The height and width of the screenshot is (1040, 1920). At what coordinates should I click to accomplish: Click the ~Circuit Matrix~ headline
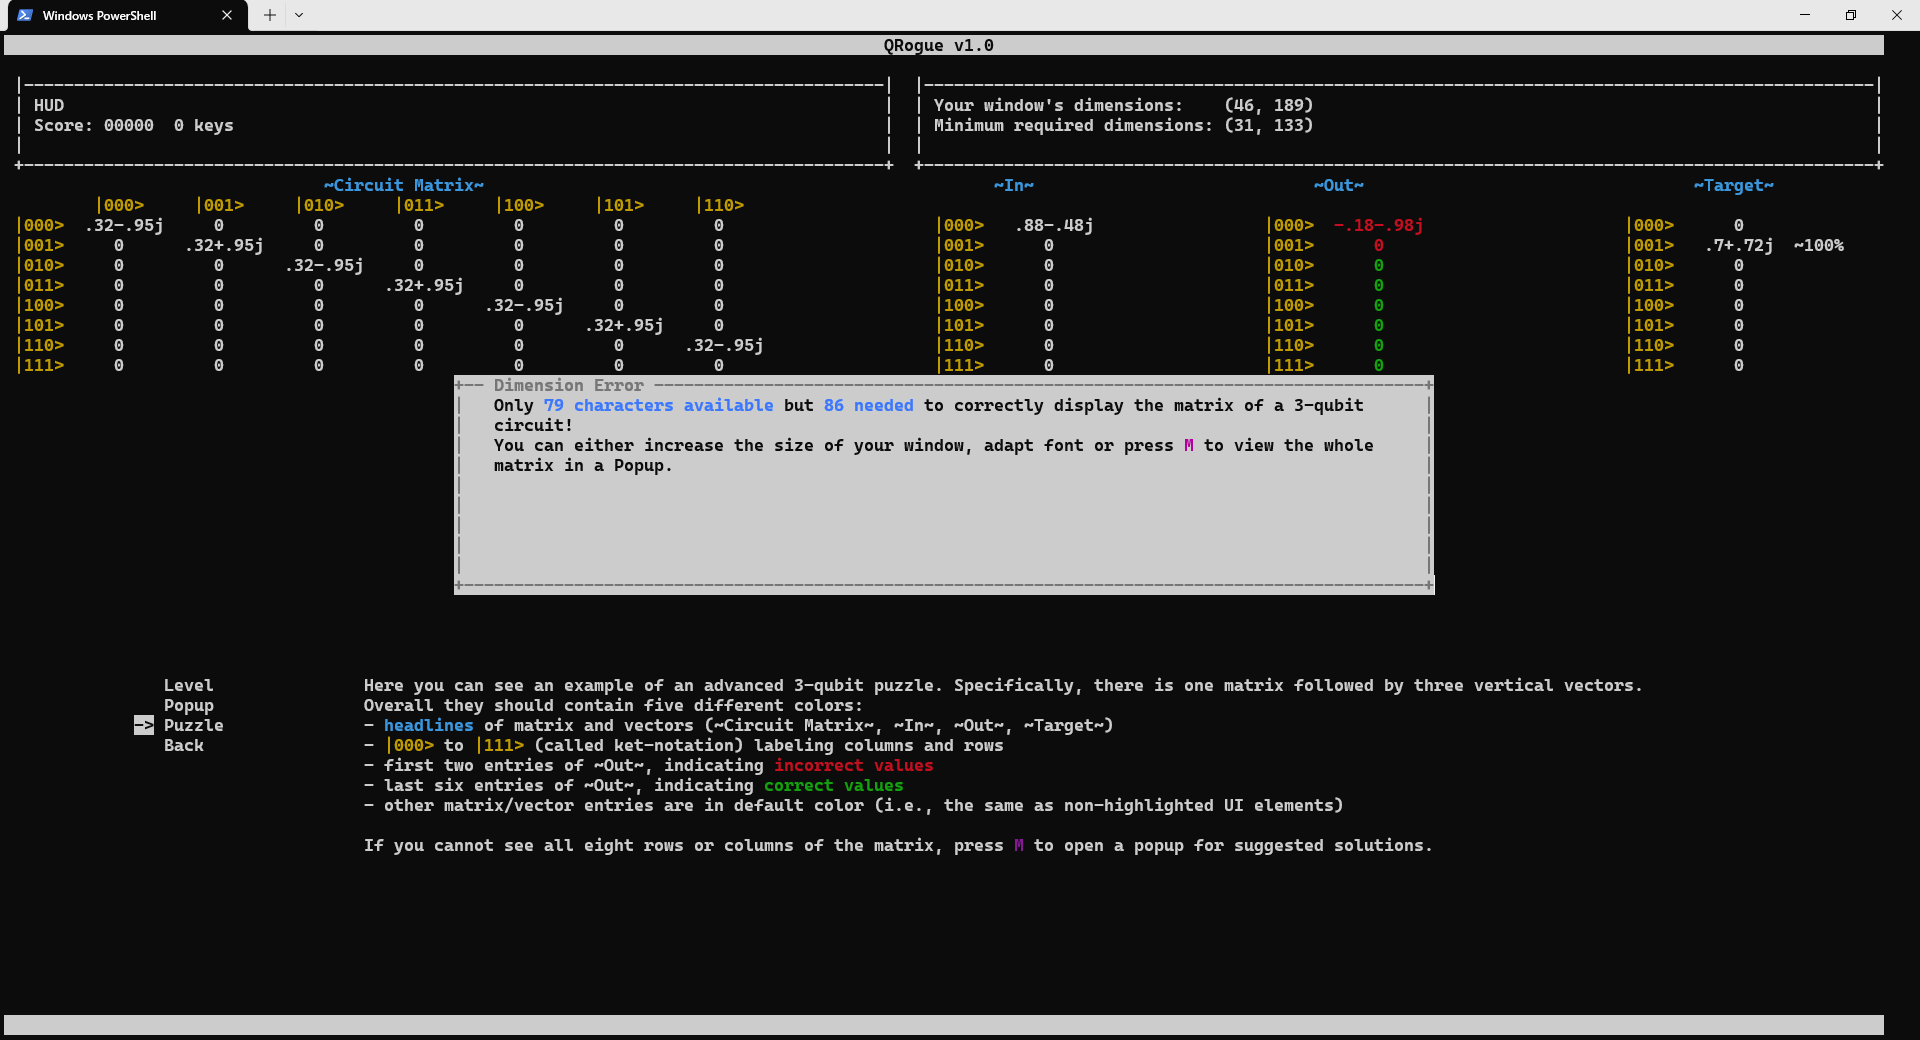(x=403, y=184)
